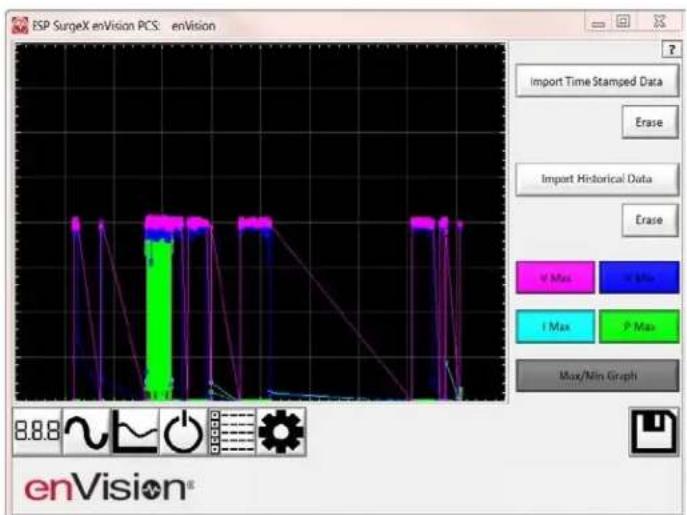Open the gear settings view
The width and height of the screenshot is (687, 515).
281,431
